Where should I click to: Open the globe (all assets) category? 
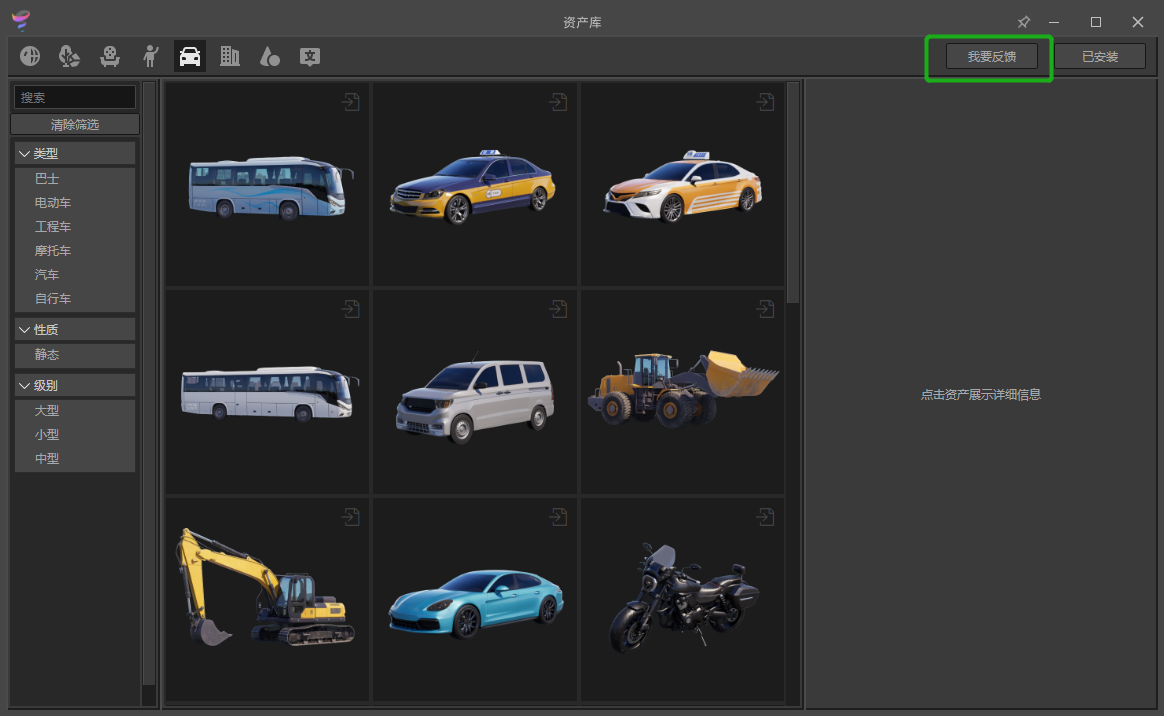[x=30, y=56]
